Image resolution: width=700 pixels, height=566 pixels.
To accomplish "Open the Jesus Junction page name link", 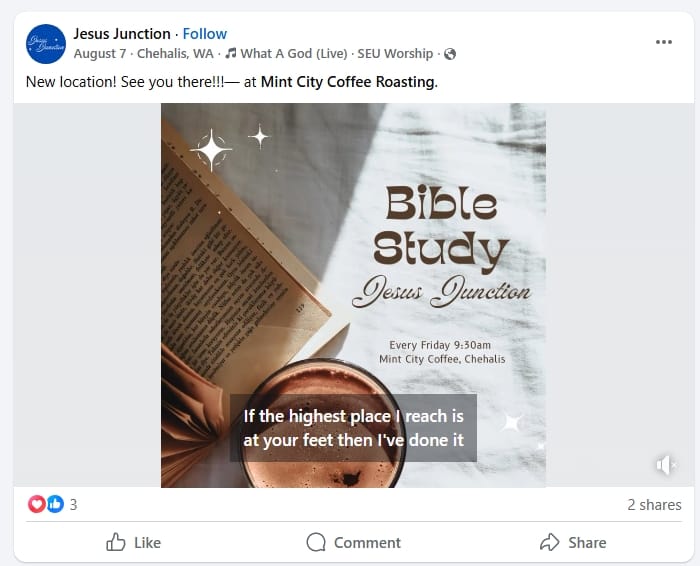I will pyautogui.click(x=121, y=34).
